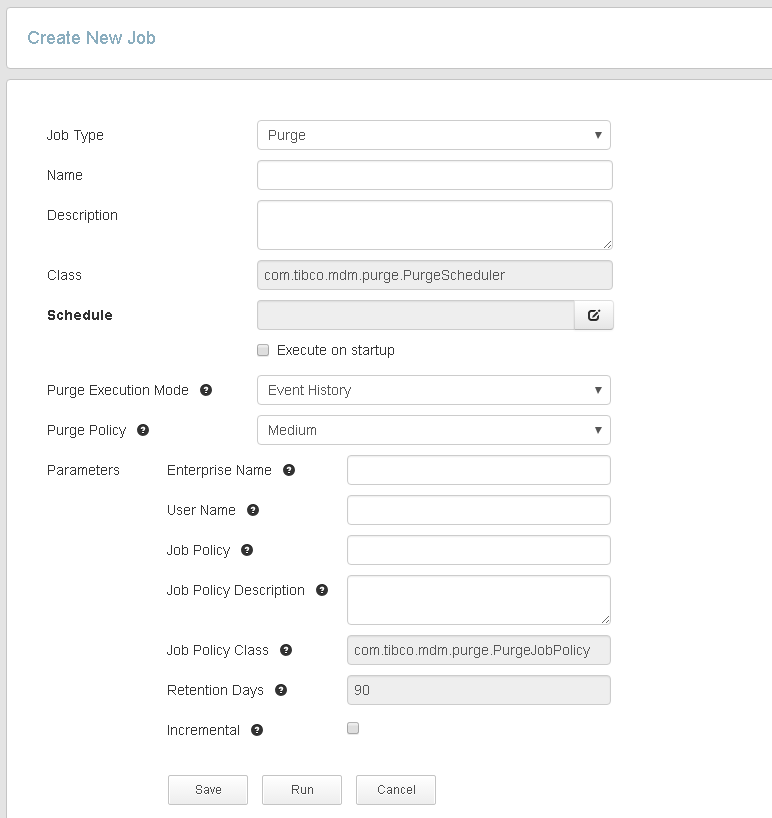Click the schedule edit icon button
Viewport: 772px width, 818px height.
click(x=593, y=315)
